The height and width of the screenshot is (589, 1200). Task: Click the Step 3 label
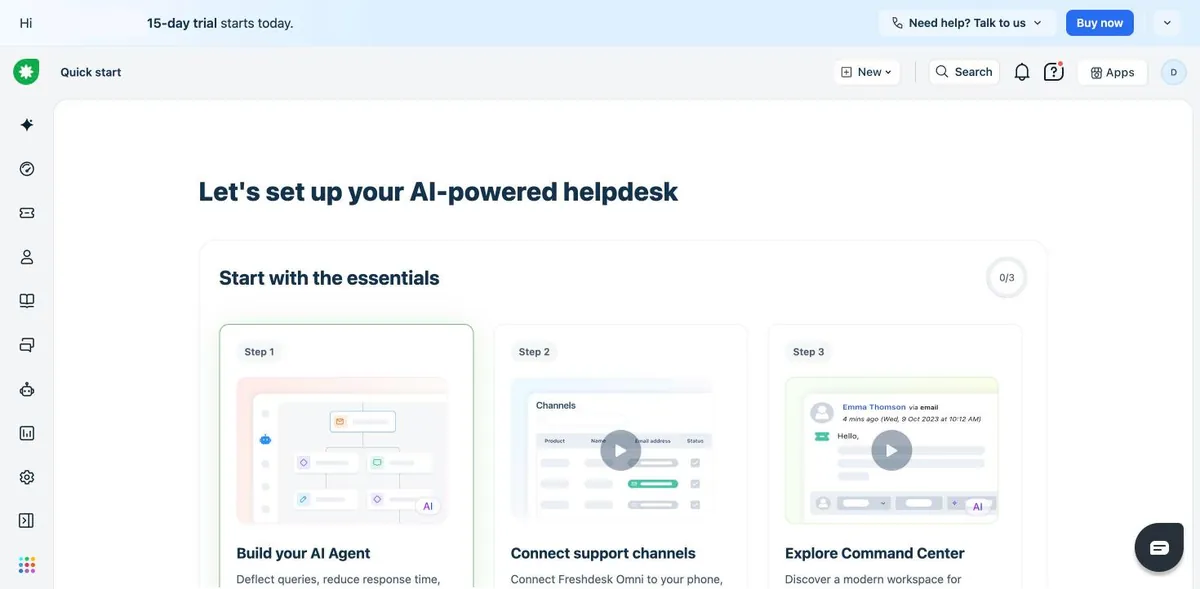click(x=808, y=352)
